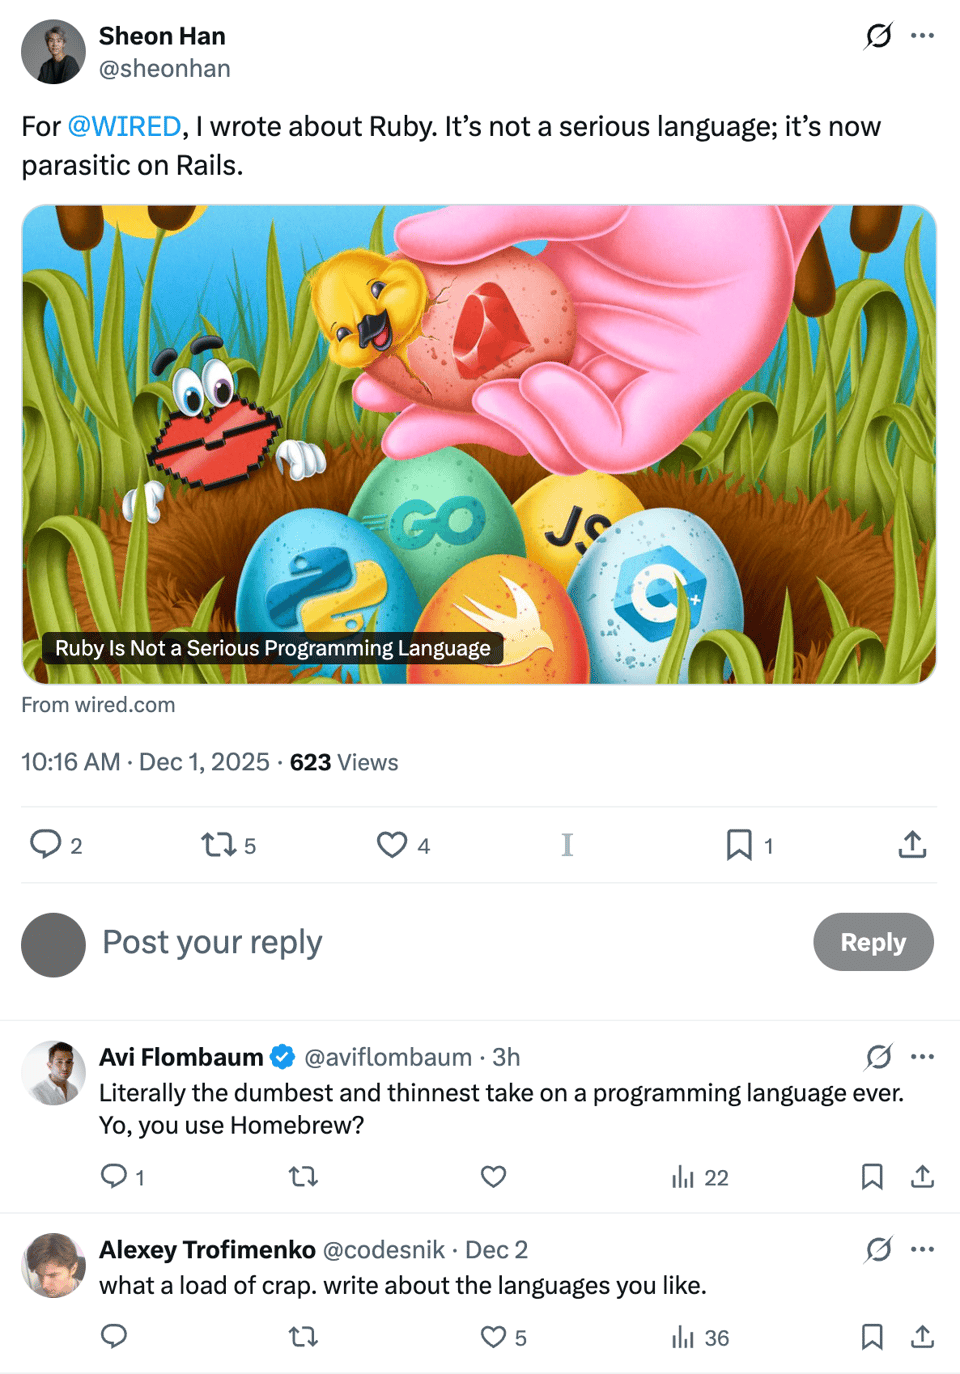Open the more options menu on the main tweet
Image resolution: width=960 pixels, height=1374 pixels.
pos(922,36)
